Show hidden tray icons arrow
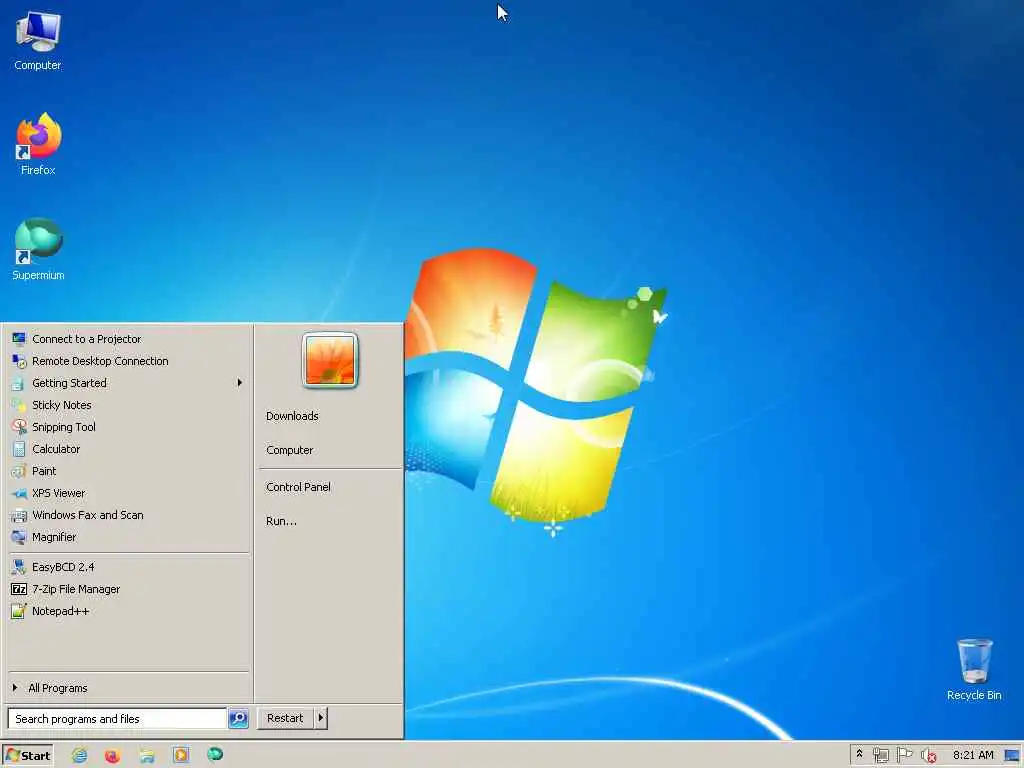 coord(859,754)
